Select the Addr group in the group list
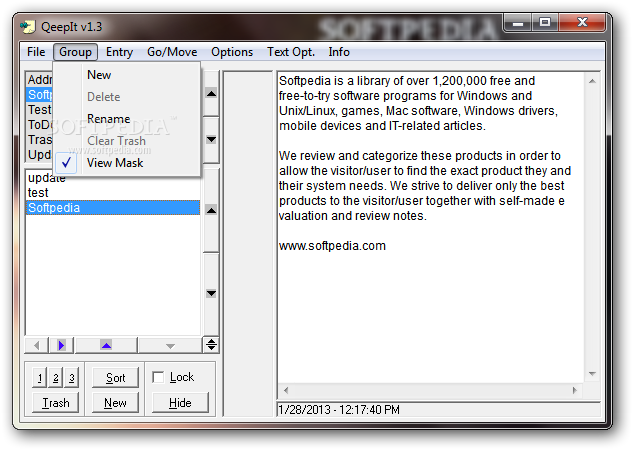 pos(40,80)
